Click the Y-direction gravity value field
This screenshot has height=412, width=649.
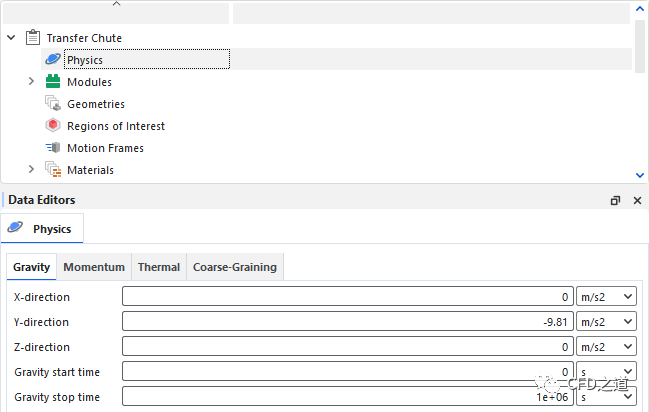(x=348, y=322)
